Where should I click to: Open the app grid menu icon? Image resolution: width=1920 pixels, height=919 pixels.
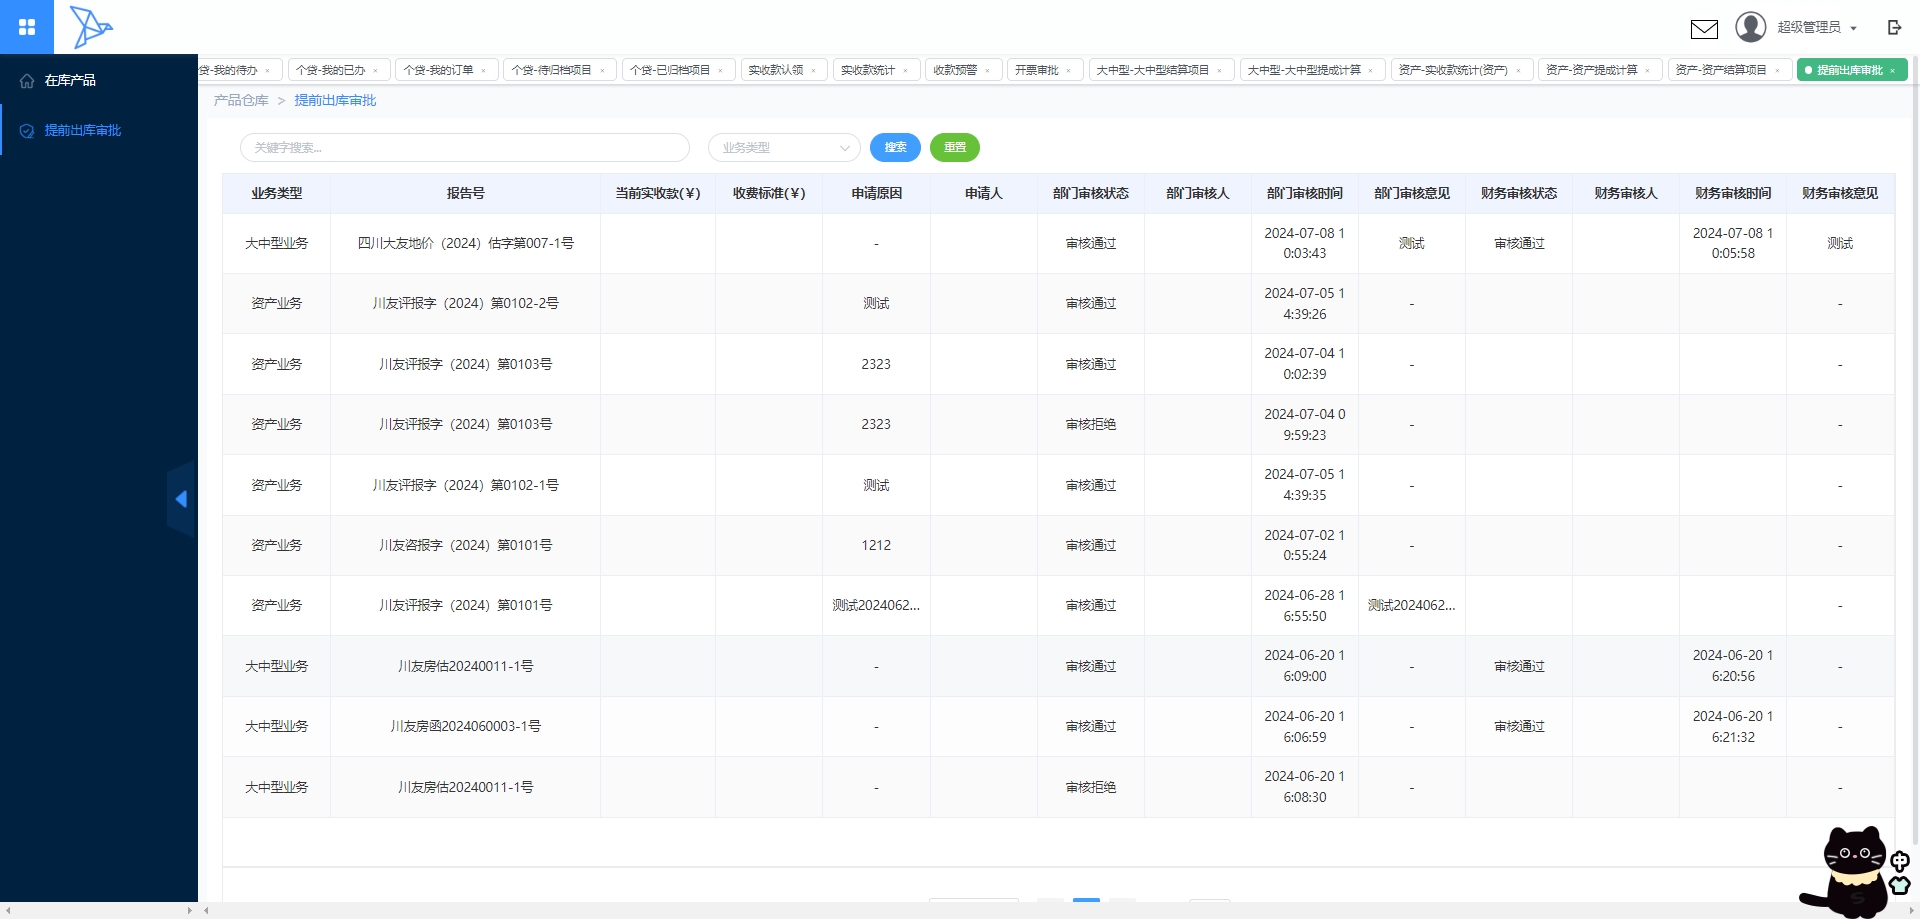27,27
